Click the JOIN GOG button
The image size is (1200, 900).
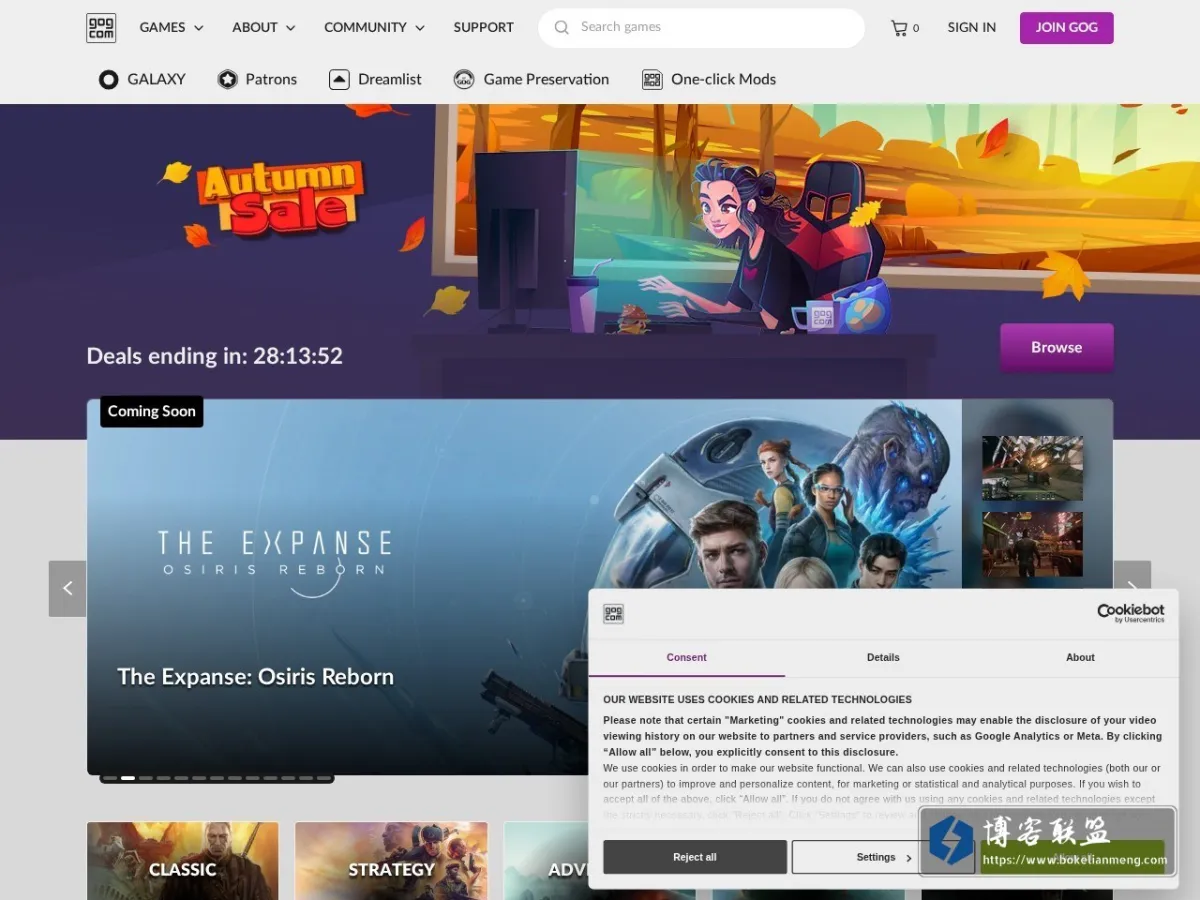pyautogui.click(x=1066, y=28)
